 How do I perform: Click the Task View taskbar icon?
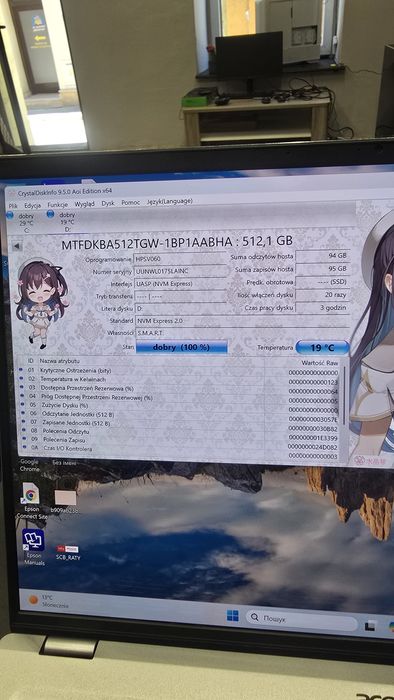[x=370, y=626]
